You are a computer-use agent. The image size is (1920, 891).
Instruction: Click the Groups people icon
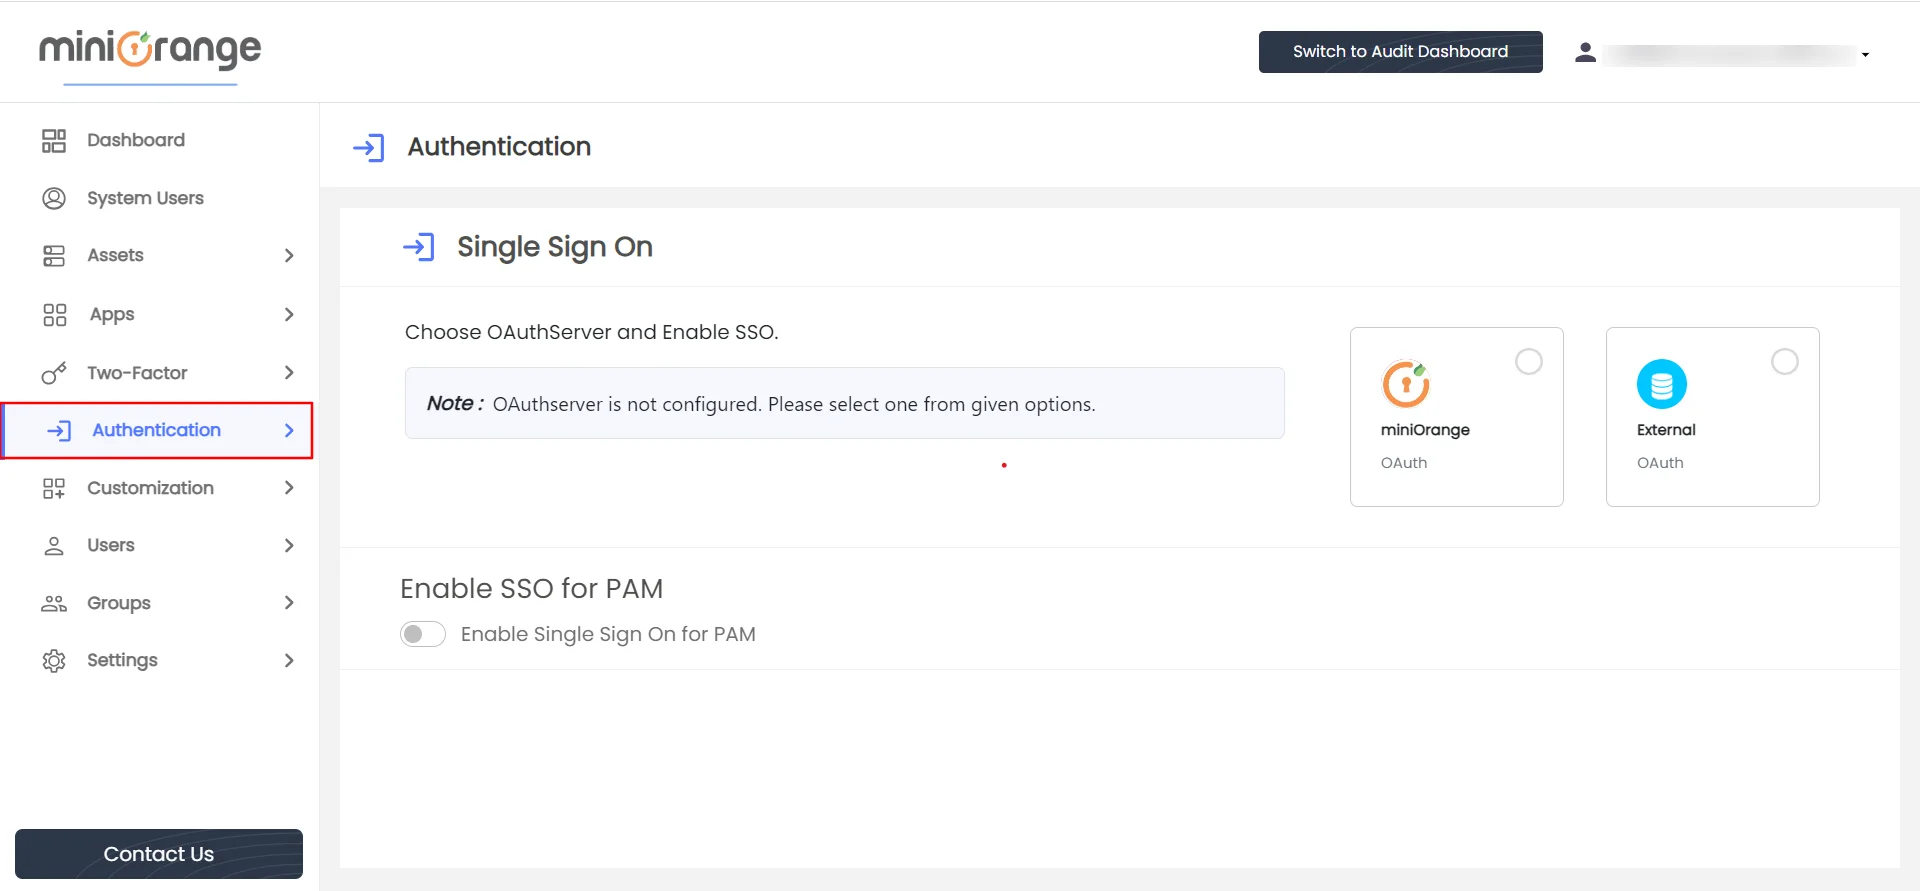(54, 603)
